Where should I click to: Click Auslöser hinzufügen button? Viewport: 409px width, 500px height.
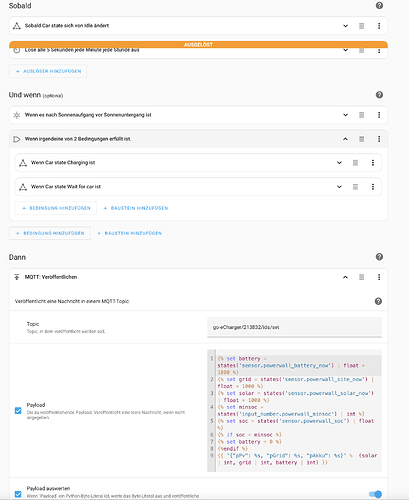click(x=48, y=71)
